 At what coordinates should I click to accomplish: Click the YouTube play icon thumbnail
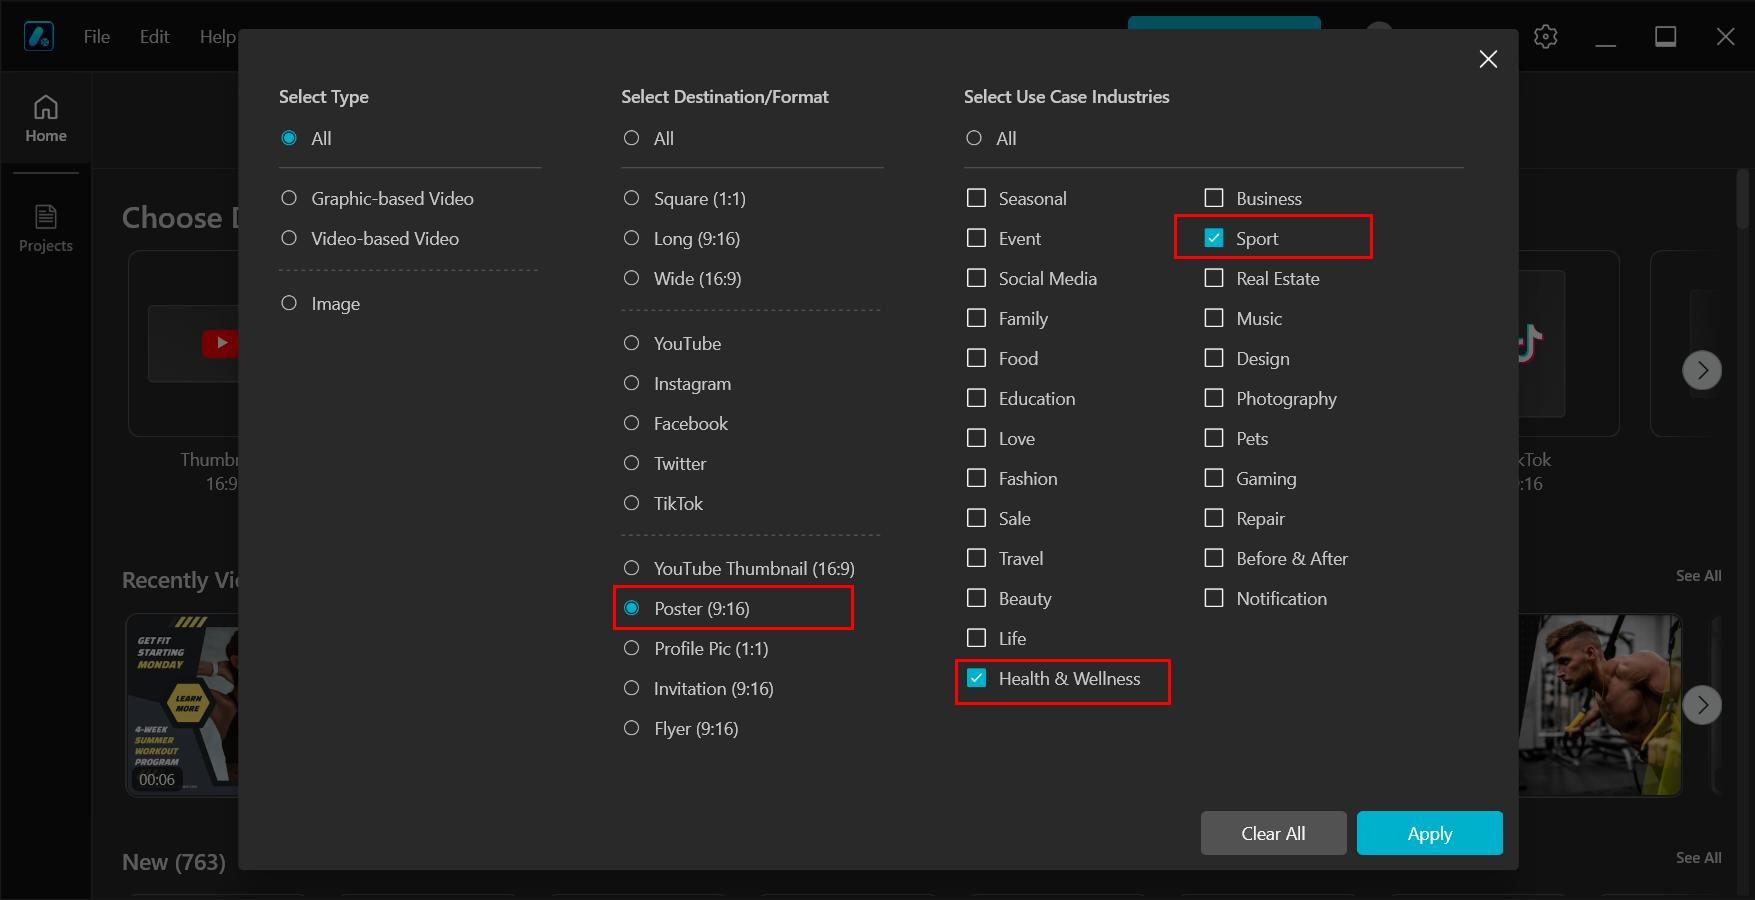[x=220, y=343]
